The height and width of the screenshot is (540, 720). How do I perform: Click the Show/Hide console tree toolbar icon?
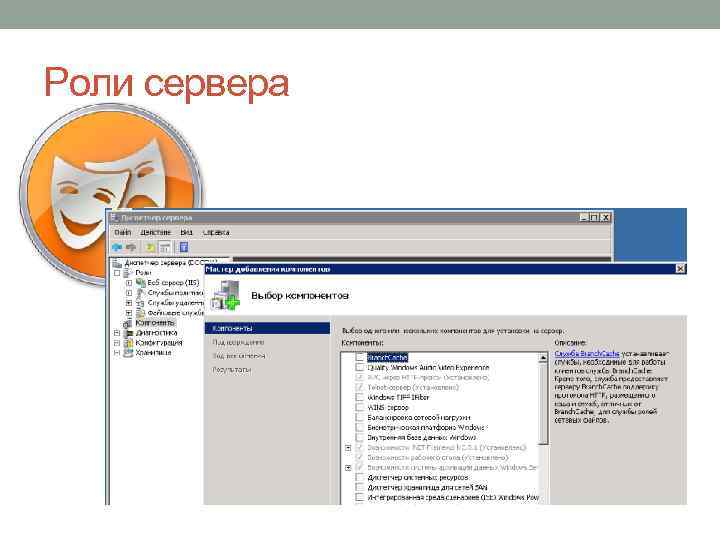tap(164, 248)
